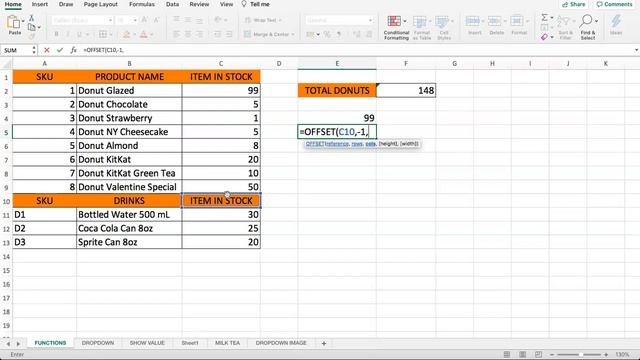Click the Font Color letter icon
Viewport: 640px width, 360px height.
(143, 34)
